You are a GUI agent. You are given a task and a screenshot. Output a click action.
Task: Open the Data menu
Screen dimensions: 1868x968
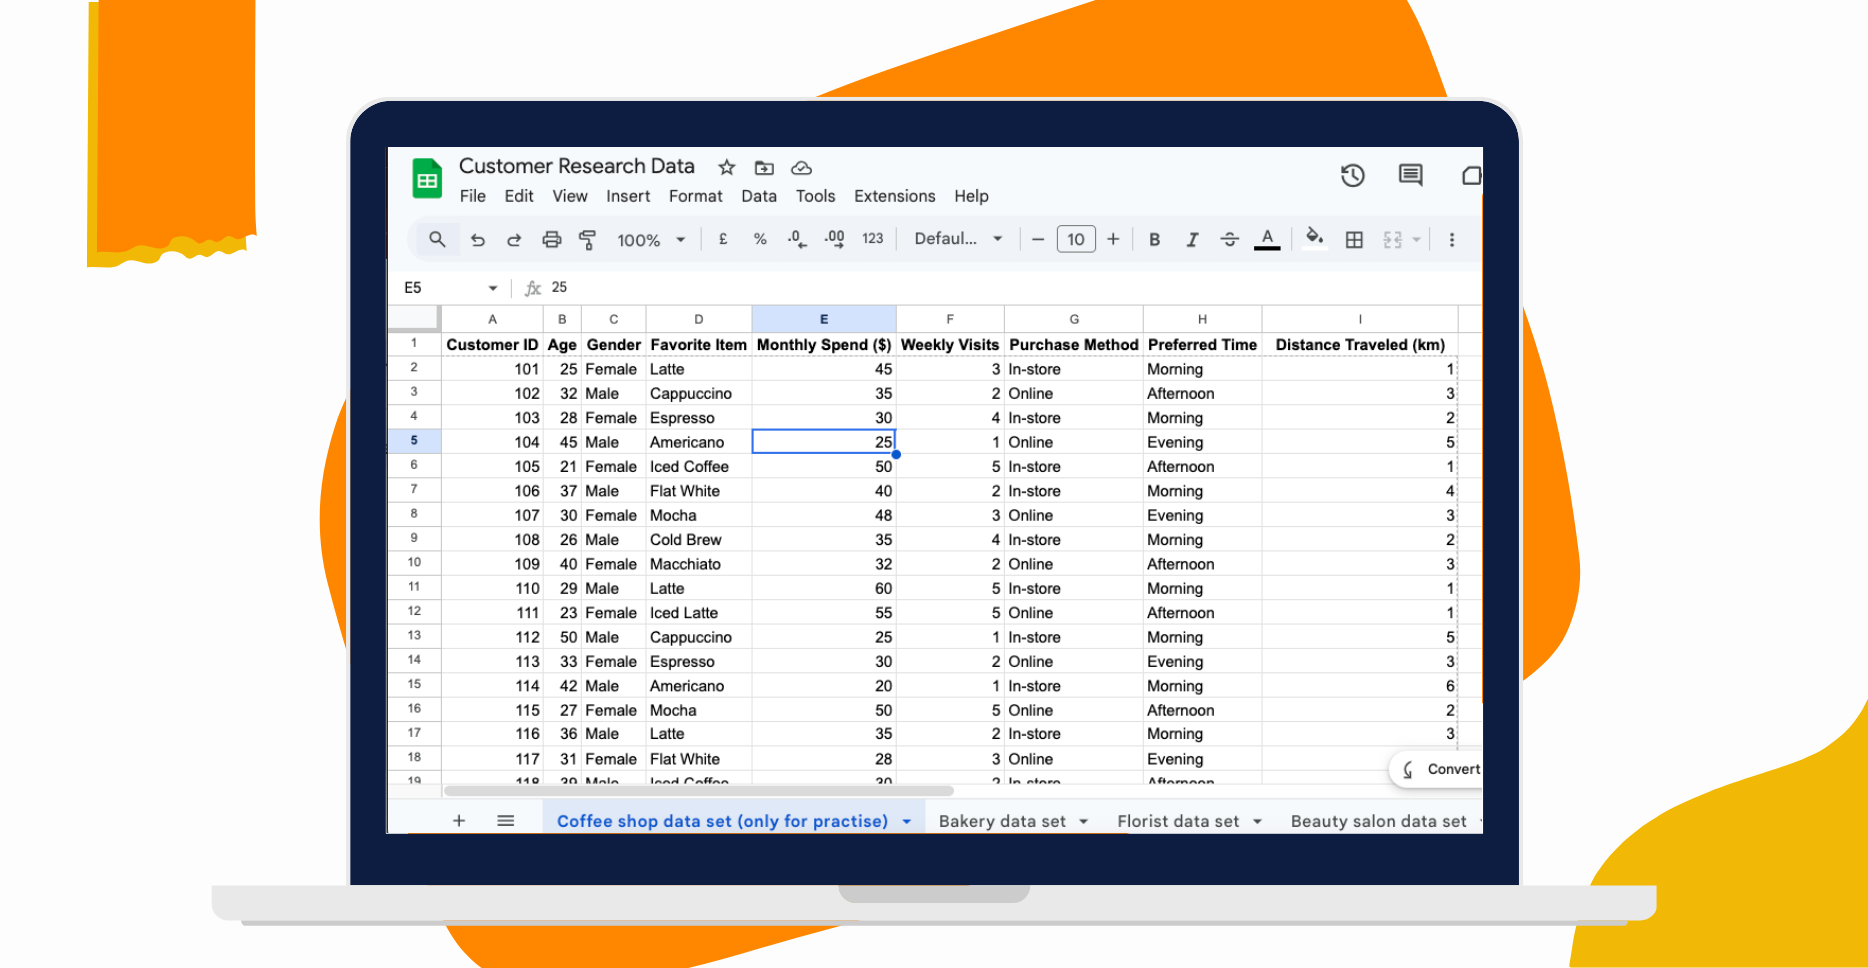pyautogui.click(x=759, y=196)
